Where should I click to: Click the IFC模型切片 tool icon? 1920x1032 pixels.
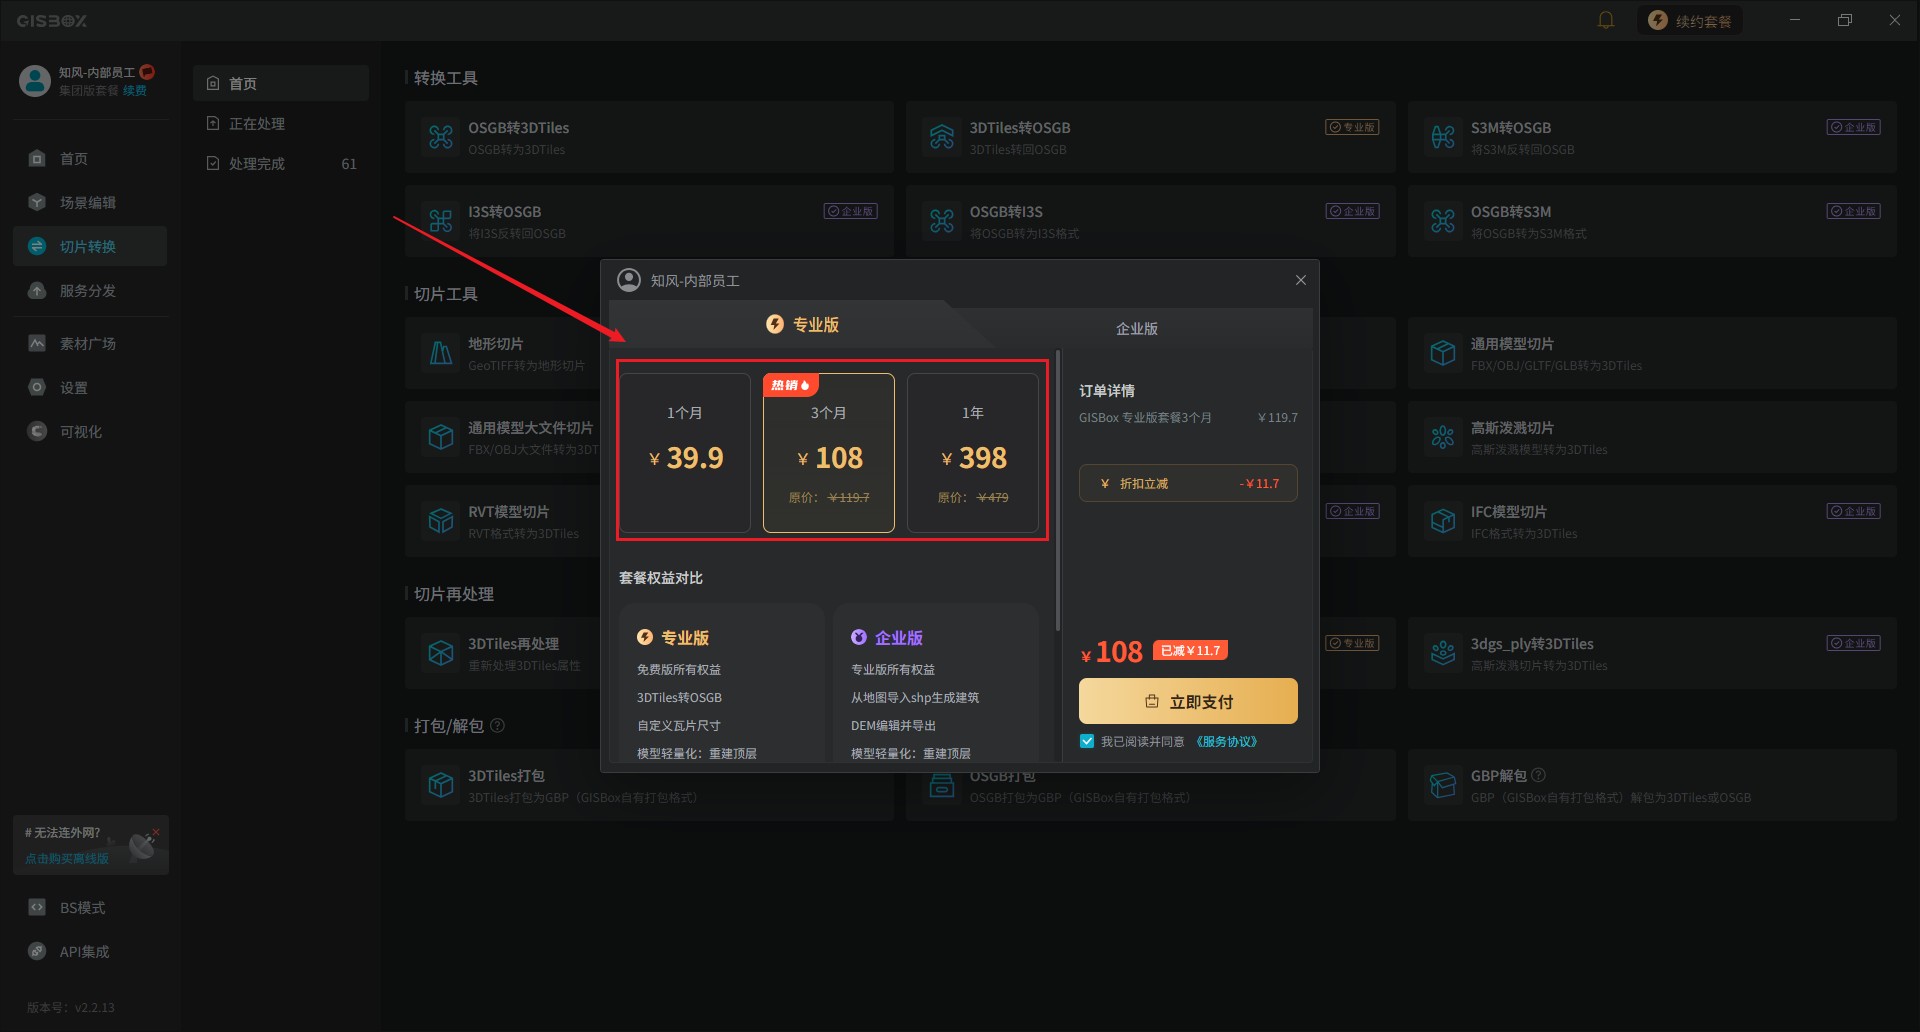[1443, 521]
